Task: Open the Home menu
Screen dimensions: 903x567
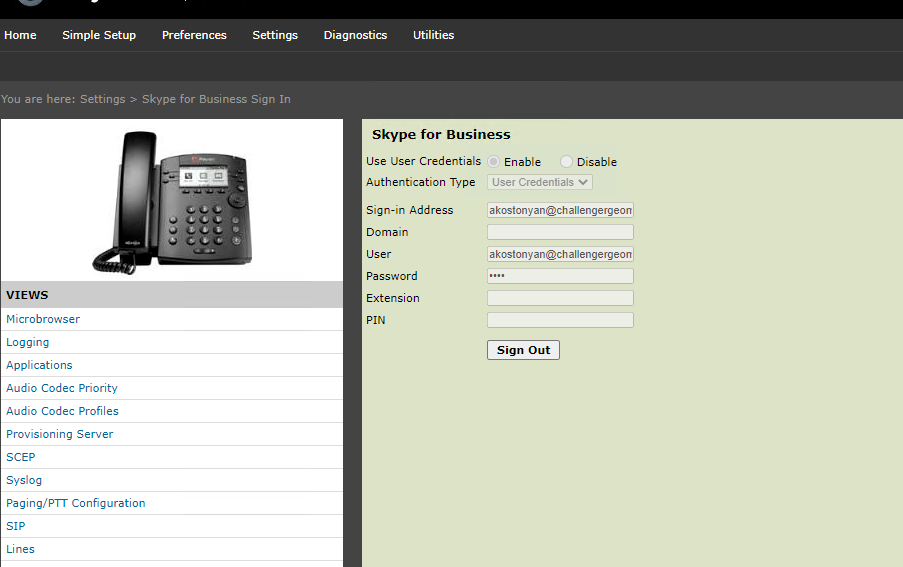Action: point(20,35)
